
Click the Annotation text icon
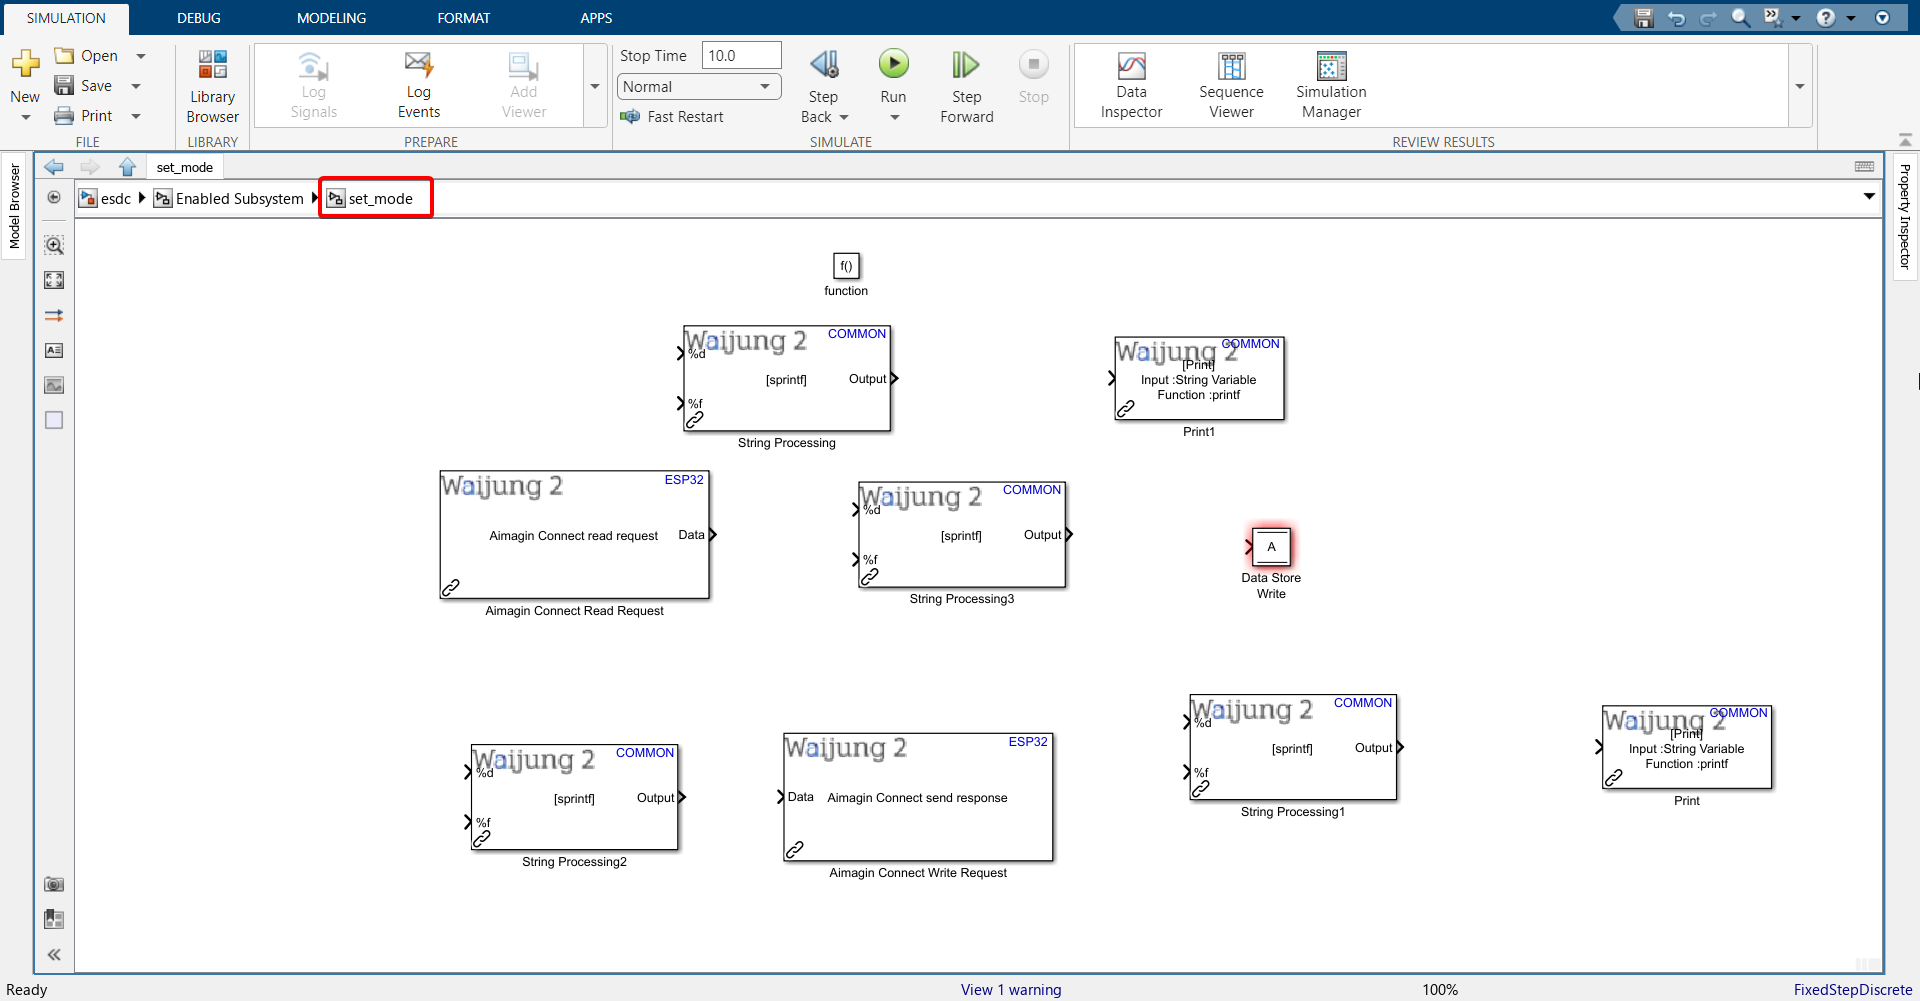point(54,350)
